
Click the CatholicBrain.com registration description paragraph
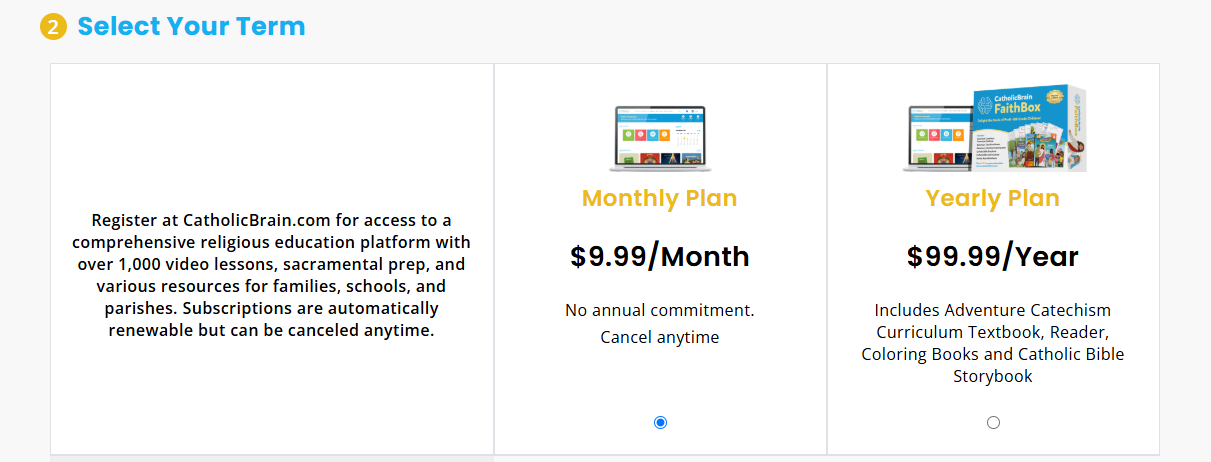pyautogui.click(x=273, y=274)
